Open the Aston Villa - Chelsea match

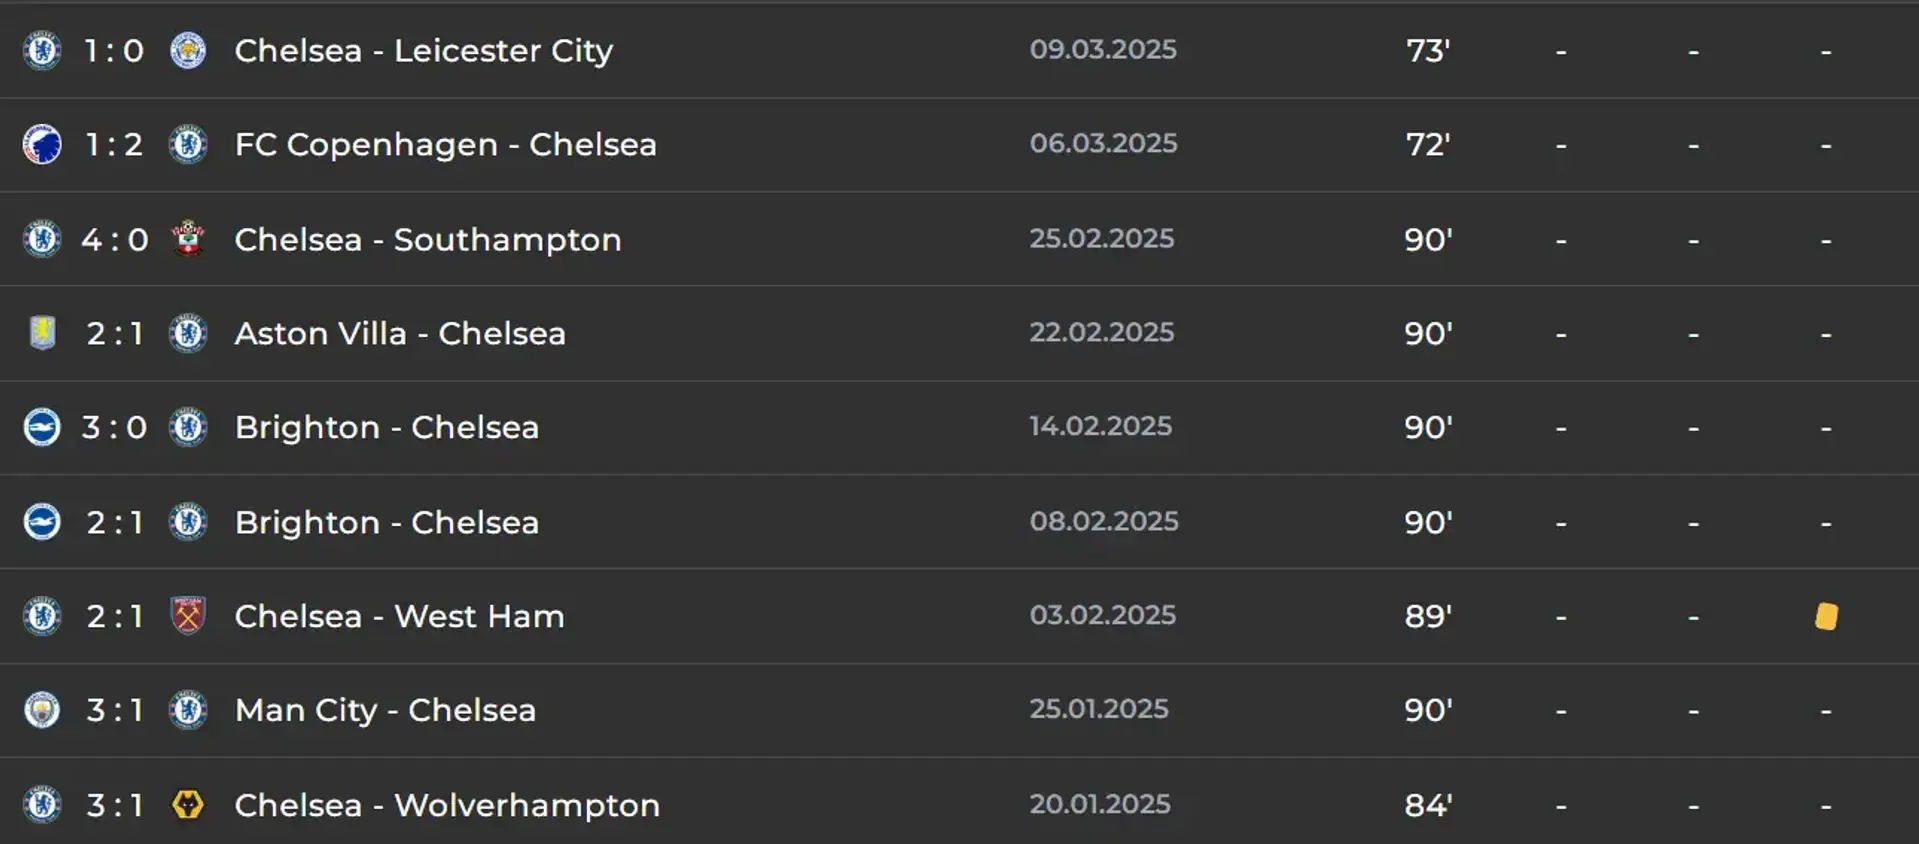pos(400,333)
